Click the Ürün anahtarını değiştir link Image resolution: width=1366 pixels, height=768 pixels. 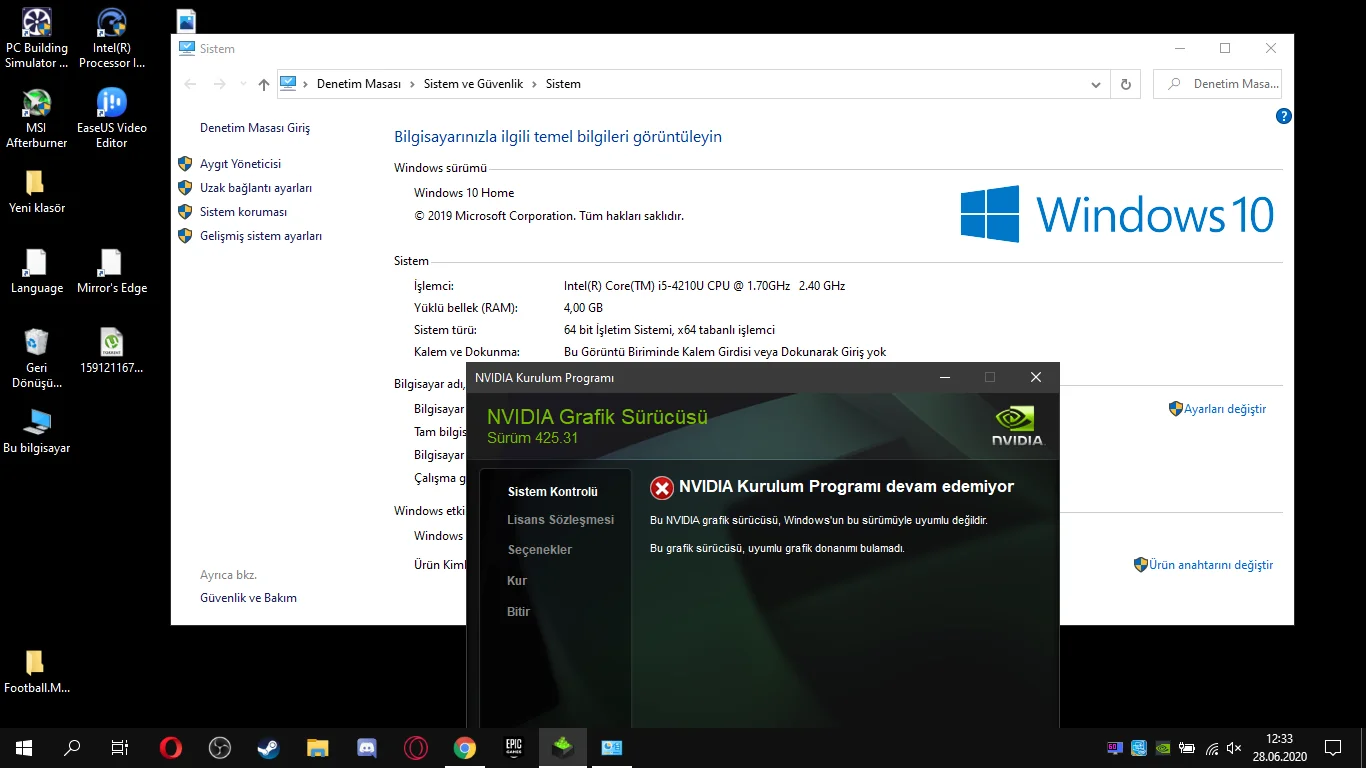click(x=1211, y=565)
